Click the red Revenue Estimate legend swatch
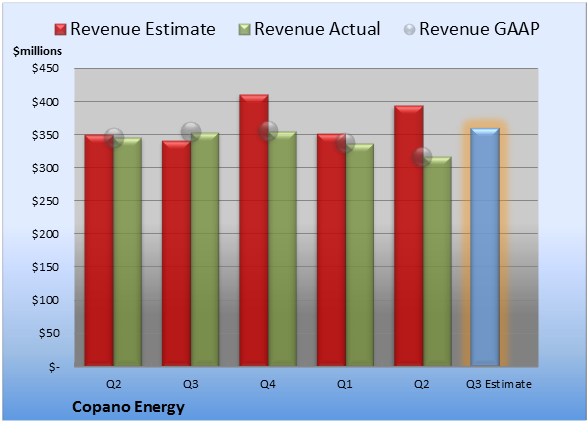This screenshot has height=422, width=588. click(60, 30)
